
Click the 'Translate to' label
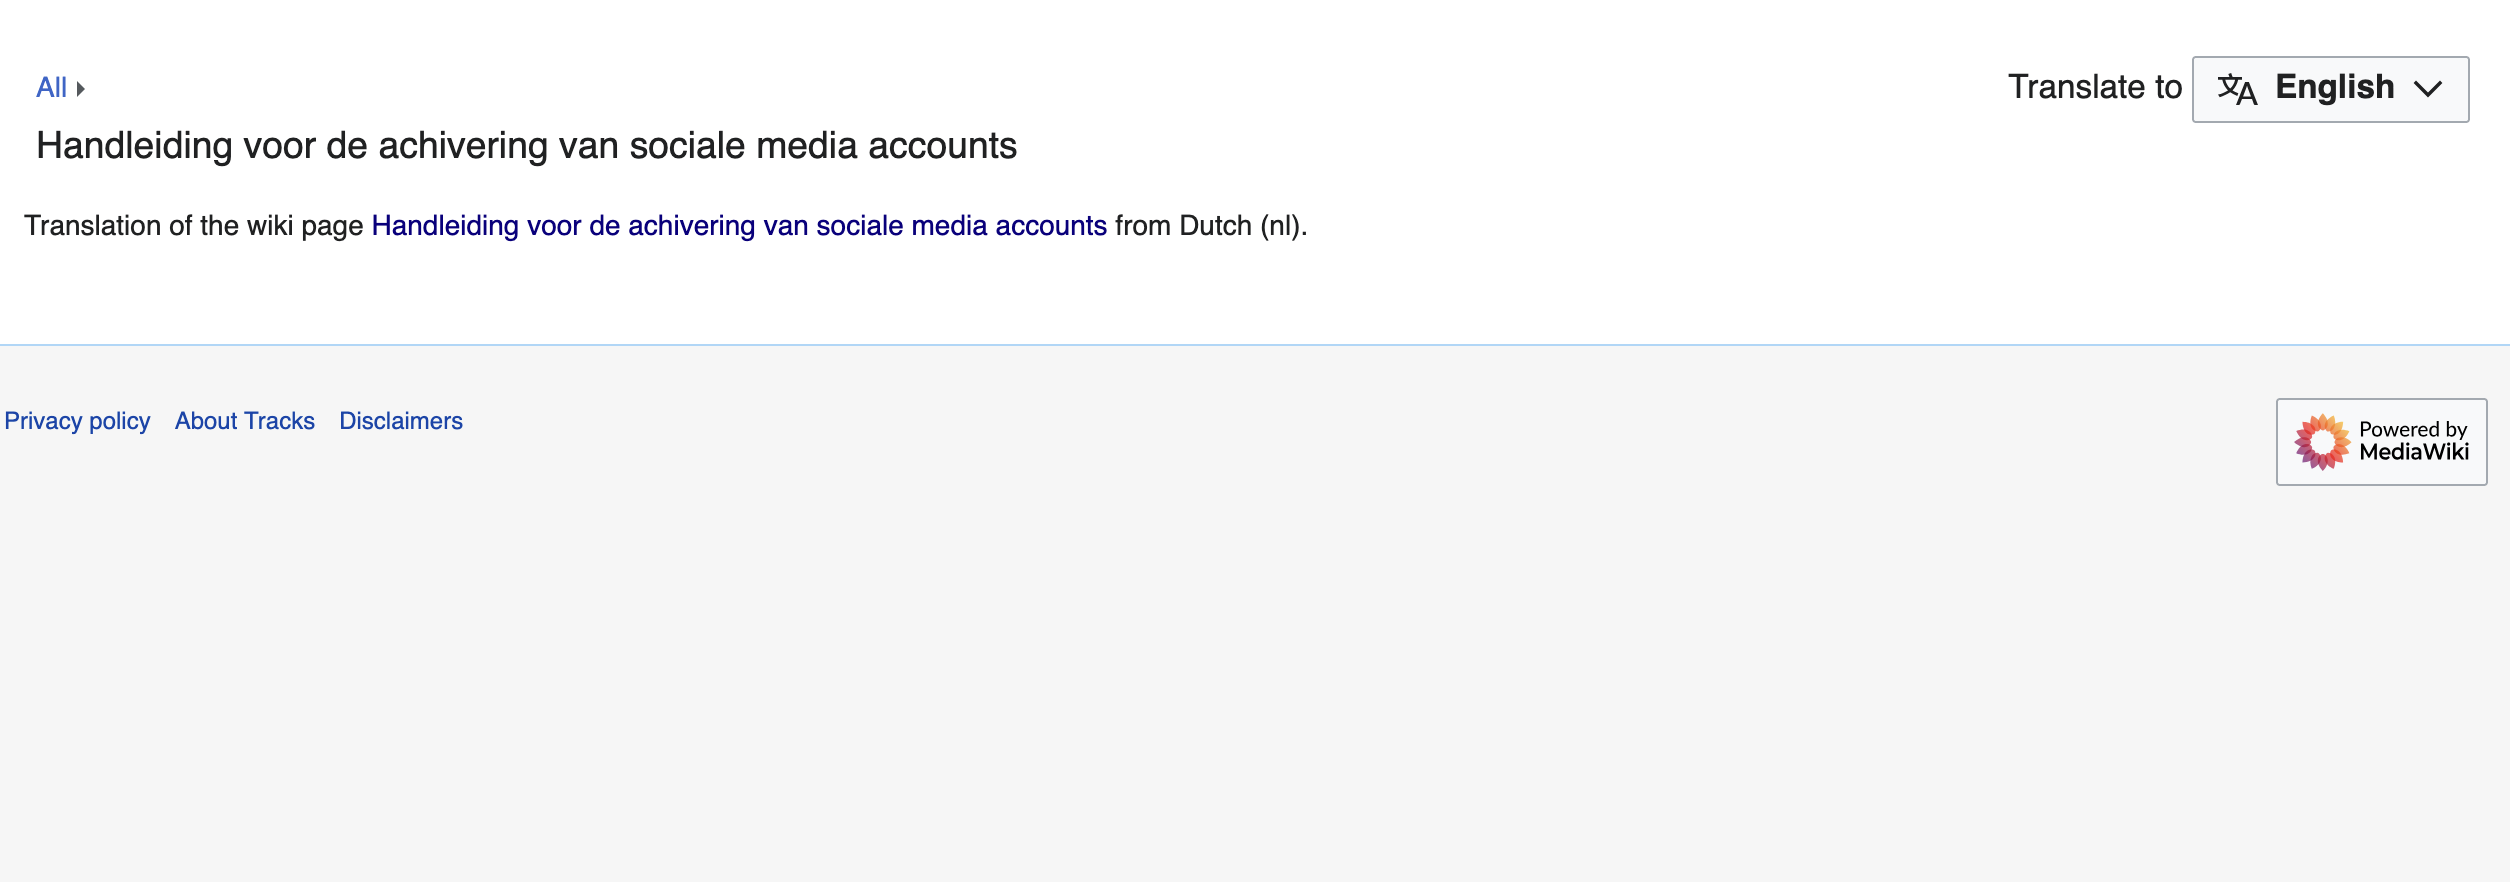(x=2094, y=88)
